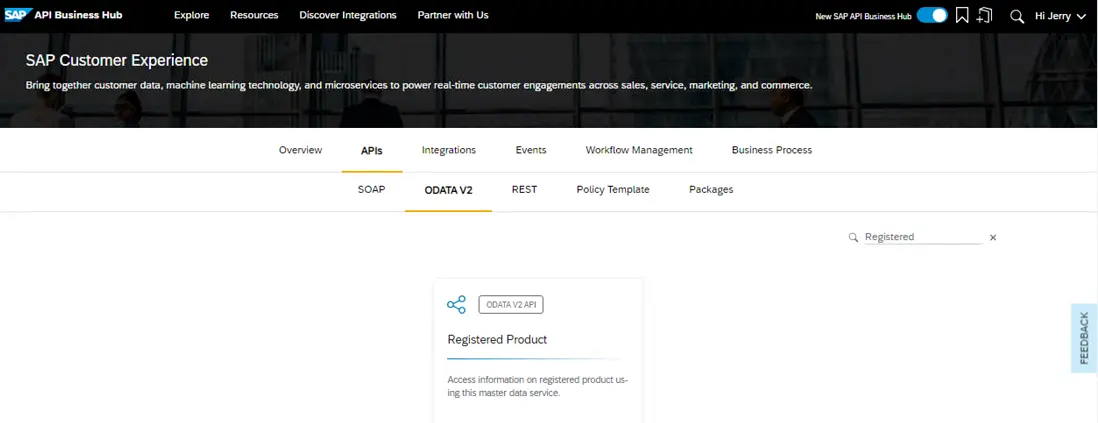Switch to the Overview tab
Viewport: 1098px width, 423px height.
(x=300, y=150)
